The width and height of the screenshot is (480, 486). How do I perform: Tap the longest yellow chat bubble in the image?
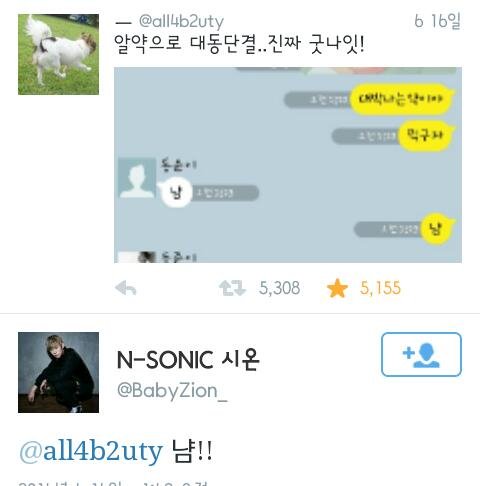[402, 99]
